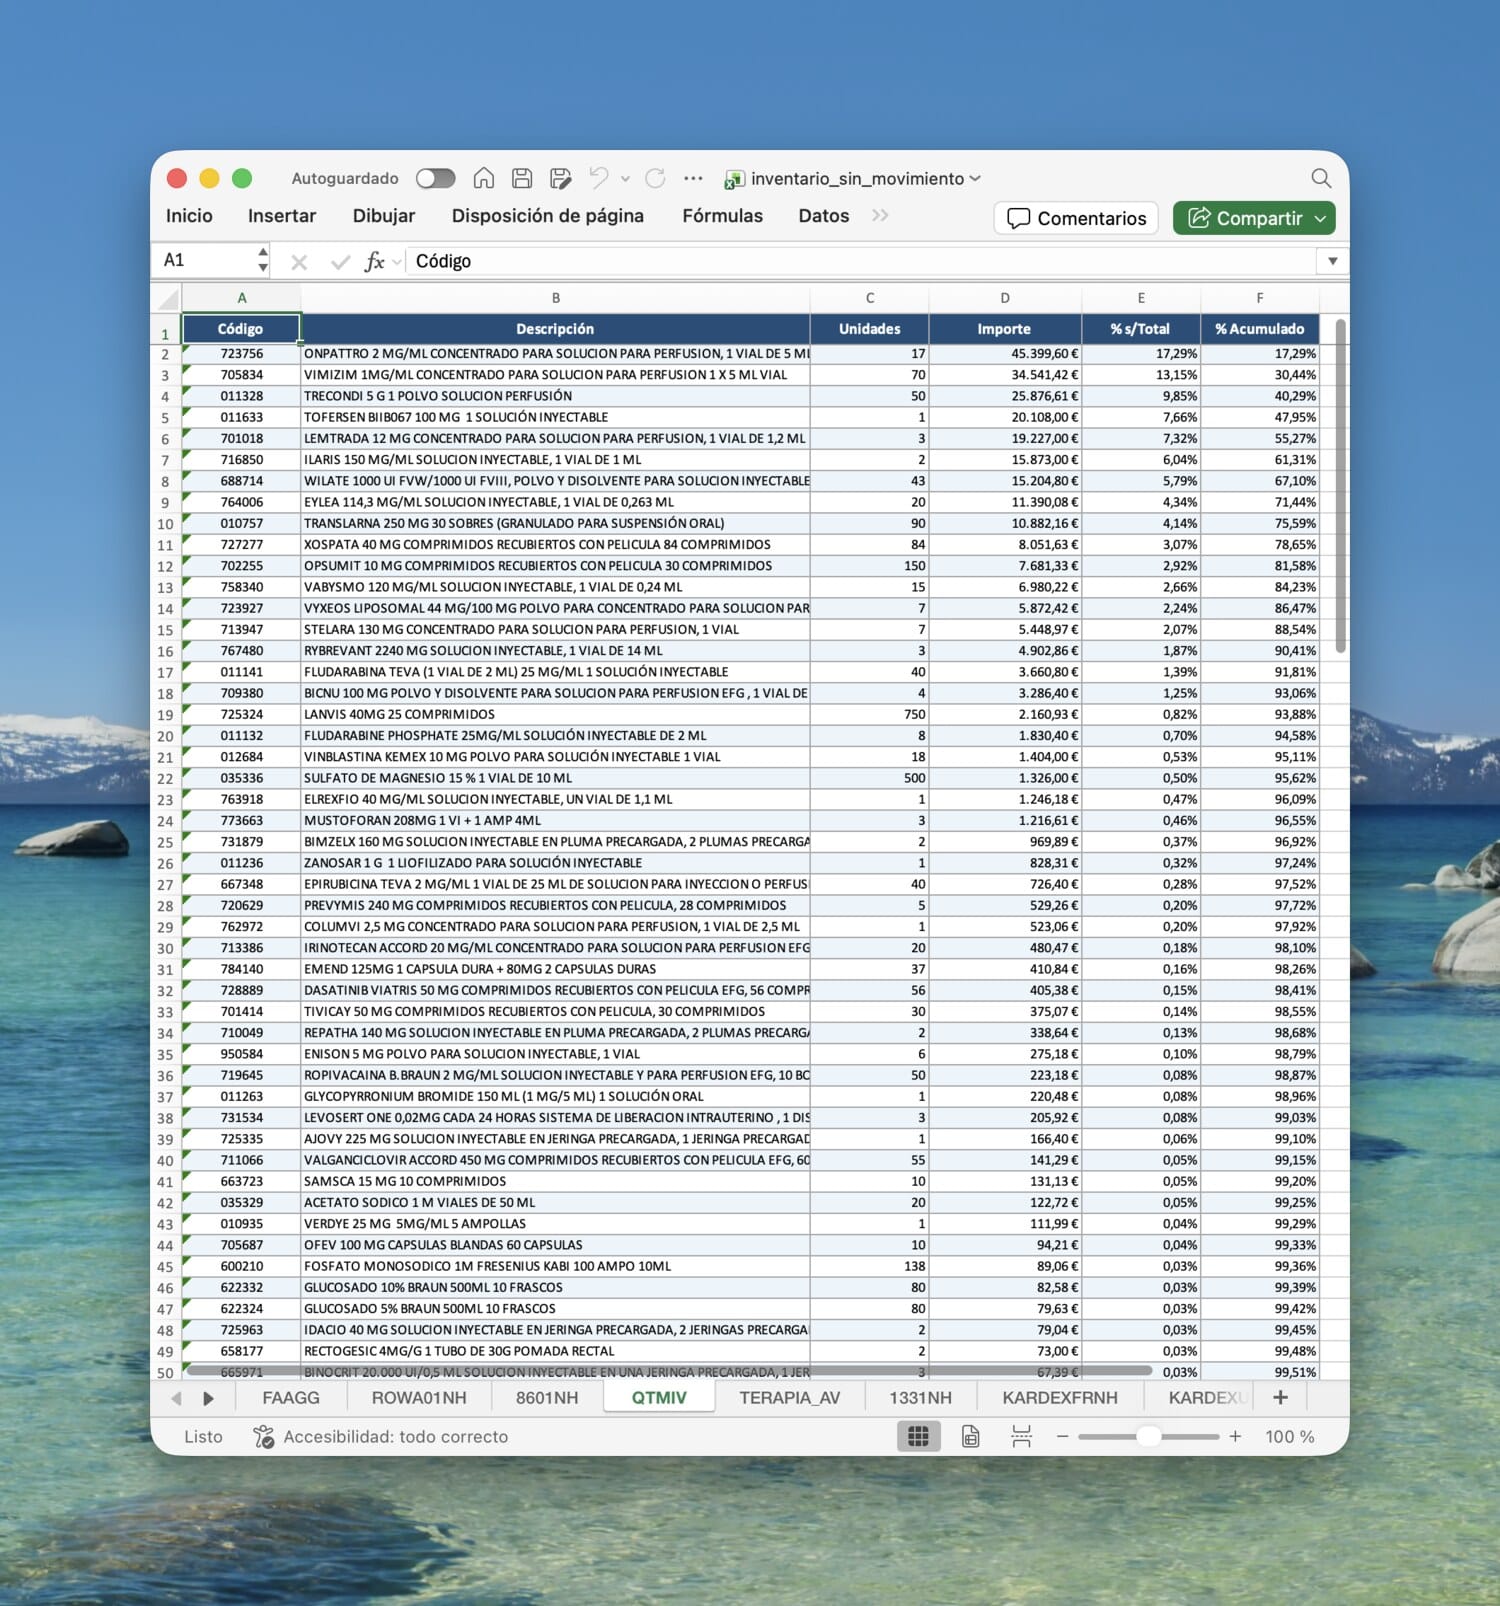Click the Comentarios button
The image size is (1500, 1606).
(1076, 218)
